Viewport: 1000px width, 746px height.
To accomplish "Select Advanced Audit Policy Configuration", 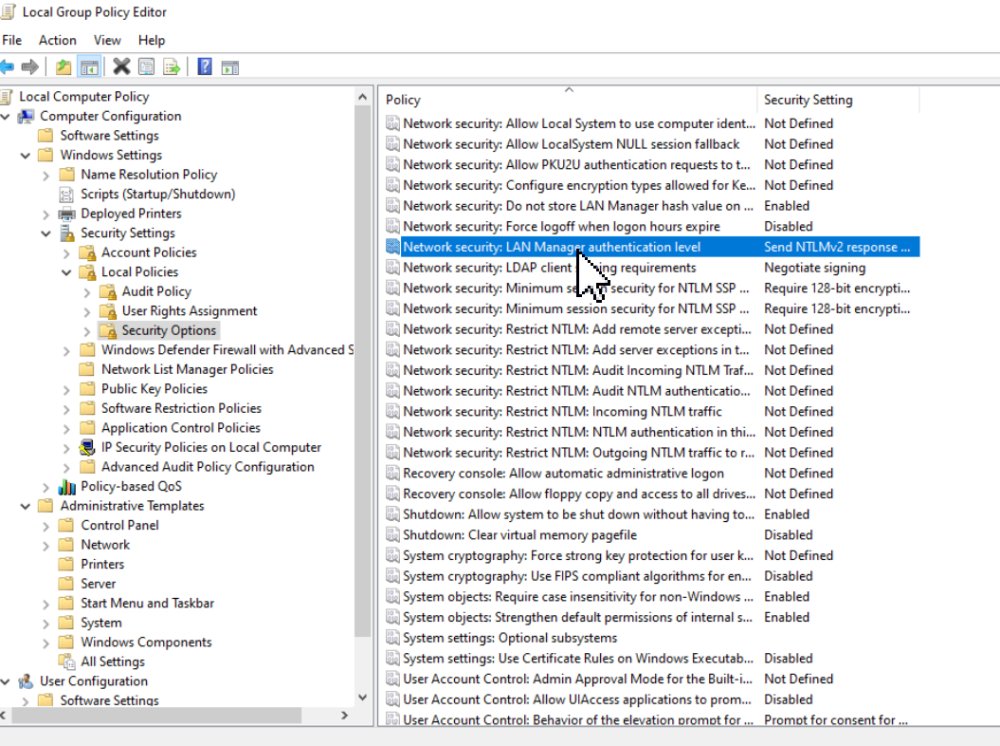I will (x=207, y=467).
